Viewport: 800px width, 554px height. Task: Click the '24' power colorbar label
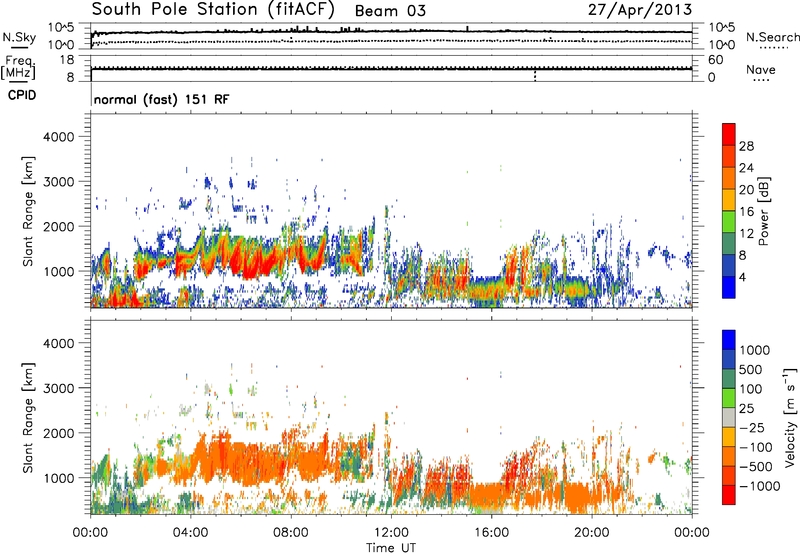click(746, 168)
